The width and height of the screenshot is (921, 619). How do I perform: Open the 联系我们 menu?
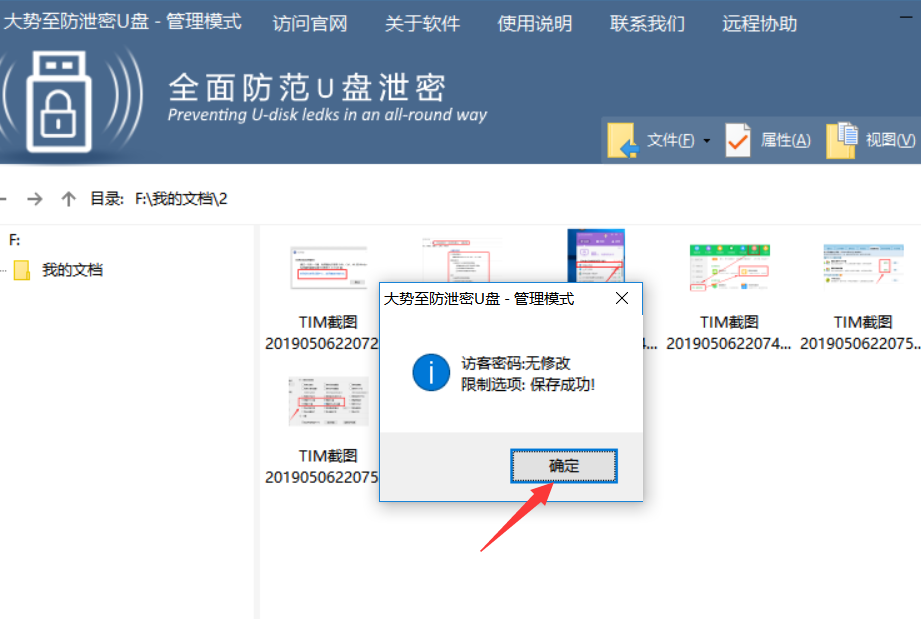pyautogui.click(x=647, y=23)
